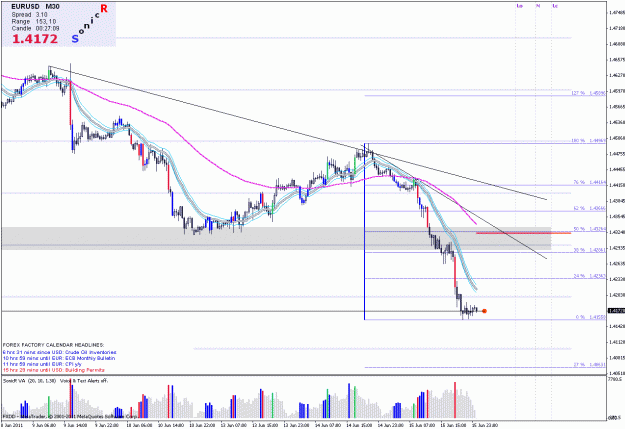625x429 pixels.
Task: Click the 8 Jun 2011 date axis label
Action: 12,425
